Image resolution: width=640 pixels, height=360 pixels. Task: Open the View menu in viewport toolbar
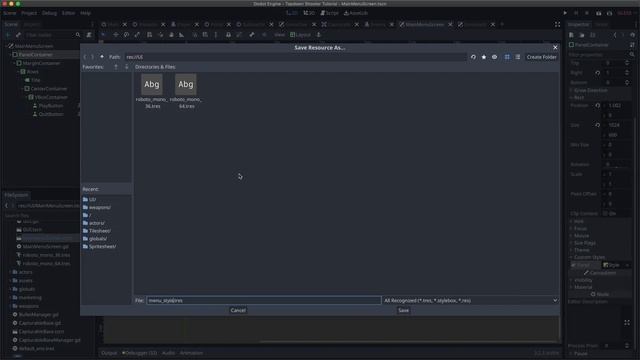(x=279, y=35)
